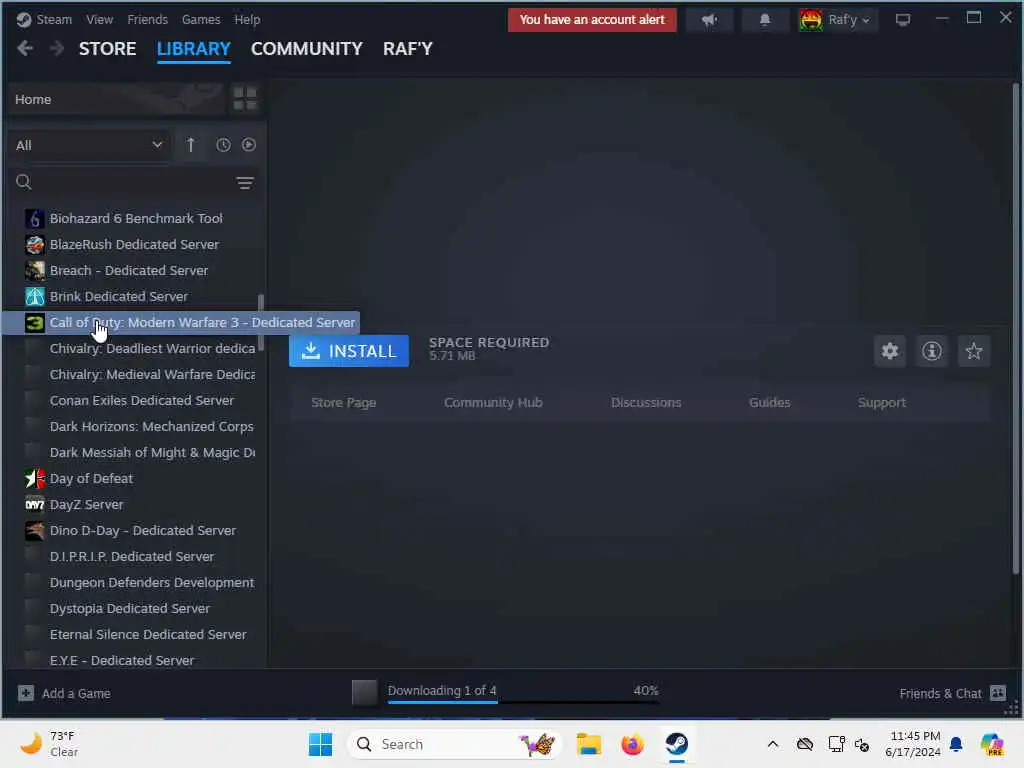Open the notifications bell
Image resolution: width=1024 pixels, height=768 pixels.
(765, 20)
